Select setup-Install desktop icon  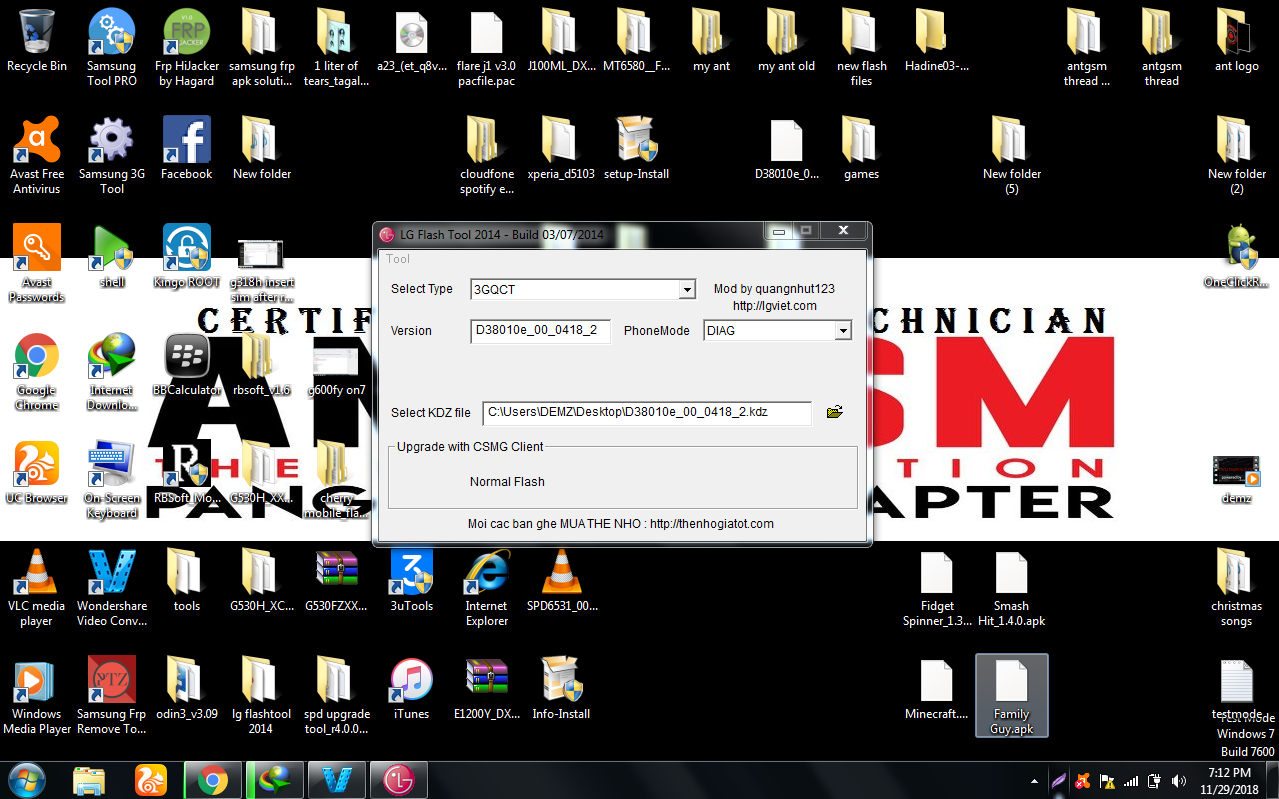pyautogui.click(x=636, y=148)
